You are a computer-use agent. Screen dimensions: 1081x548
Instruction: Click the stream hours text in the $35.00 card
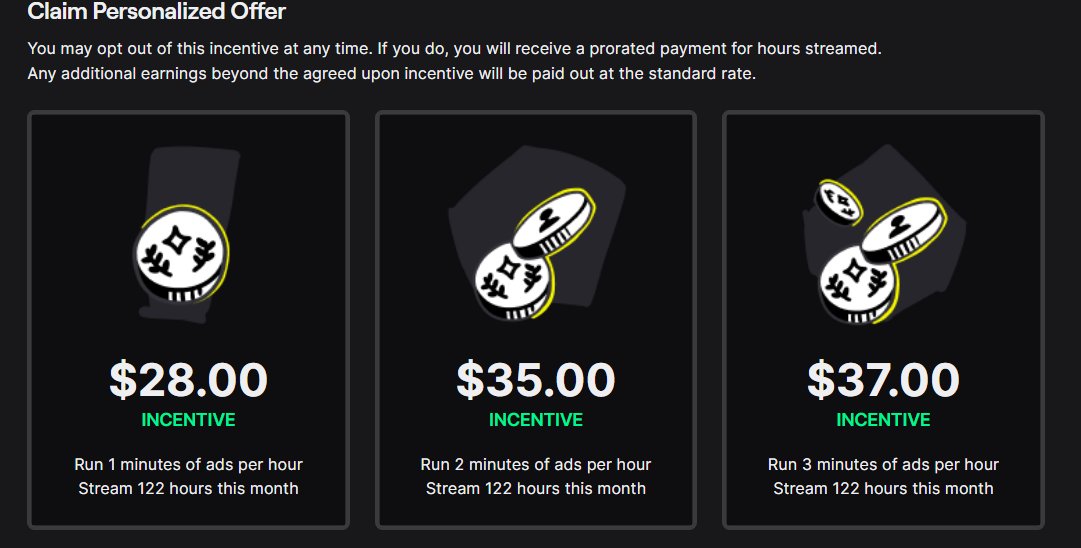coord(535,489)
